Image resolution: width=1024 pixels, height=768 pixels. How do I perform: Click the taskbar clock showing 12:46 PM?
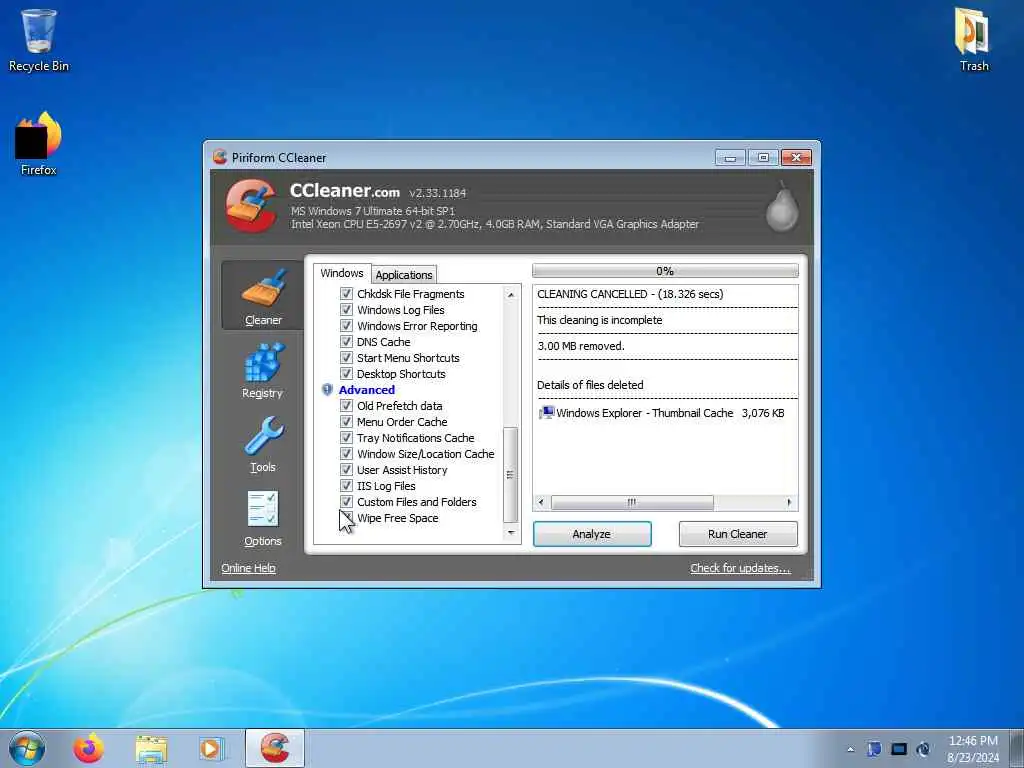click(972, 749)
